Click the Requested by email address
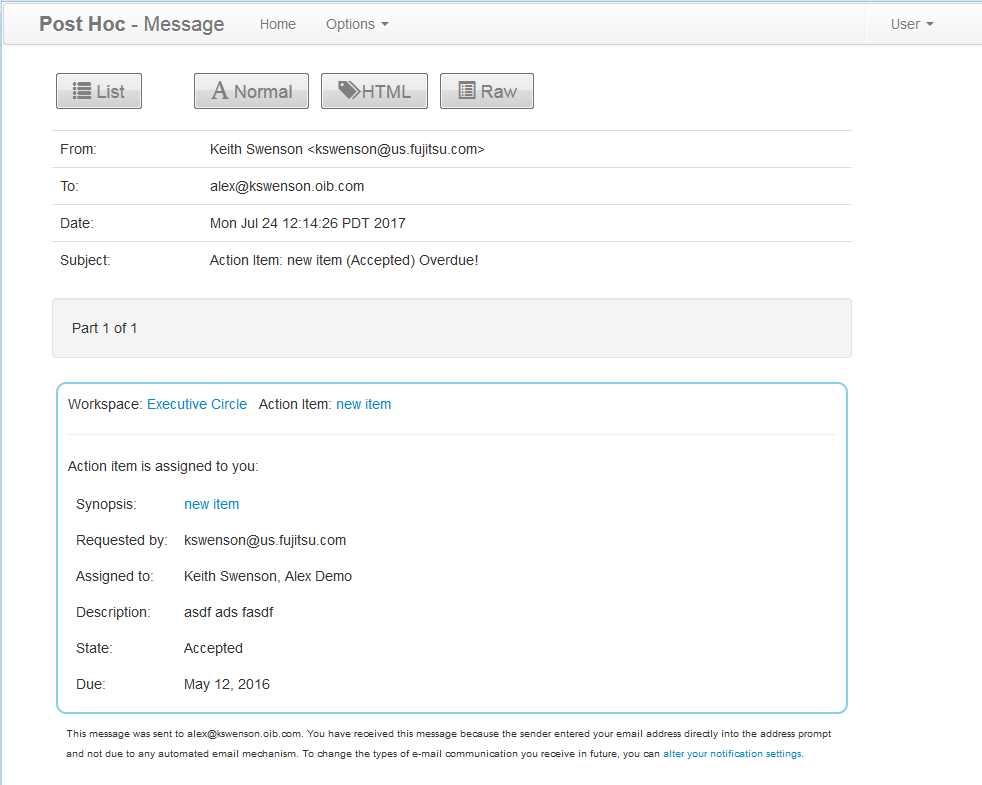The width and height of the screenshot is (982, 785). pyautogui.click(x=265, y=540)
